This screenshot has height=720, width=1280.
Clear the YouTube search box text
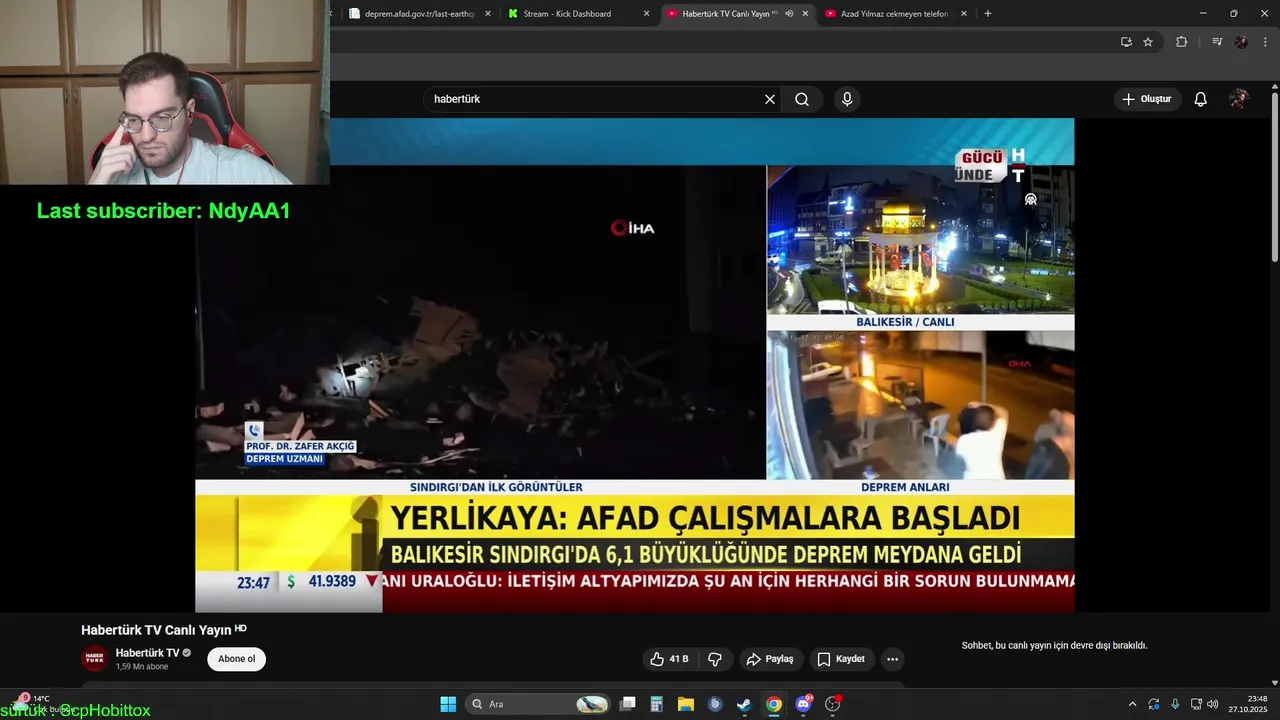770,99
